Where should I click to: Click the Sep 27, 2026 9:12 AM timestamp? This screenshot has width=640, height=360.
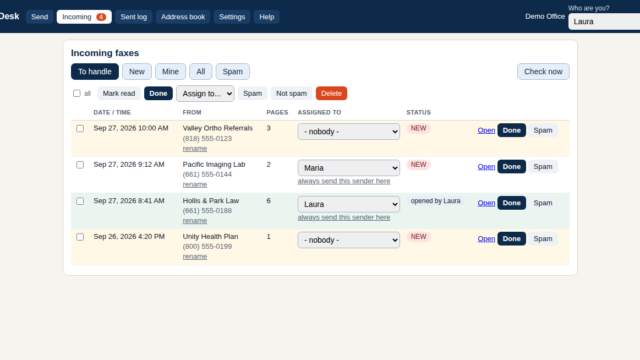(x=129, y=164)
